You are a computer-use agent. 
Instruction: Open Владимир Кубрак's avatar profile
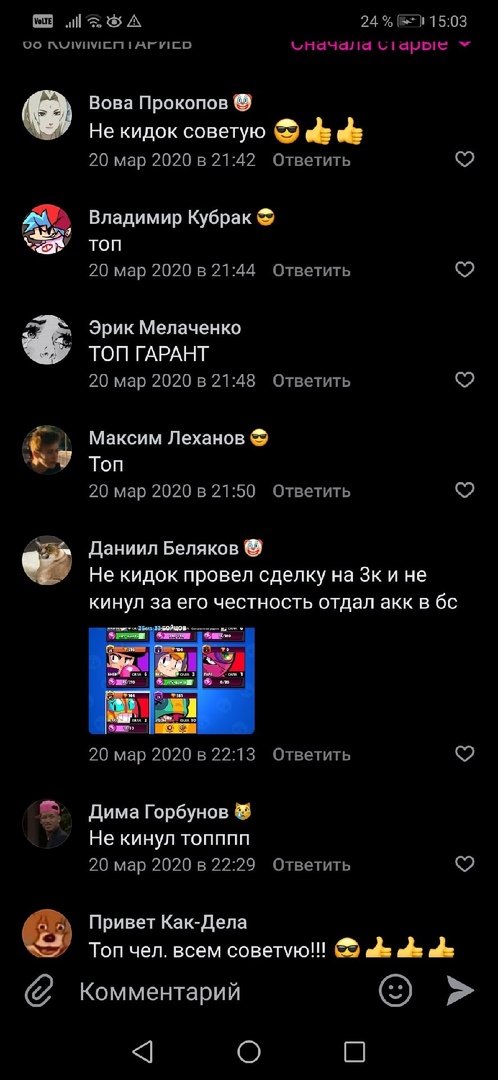47,229
